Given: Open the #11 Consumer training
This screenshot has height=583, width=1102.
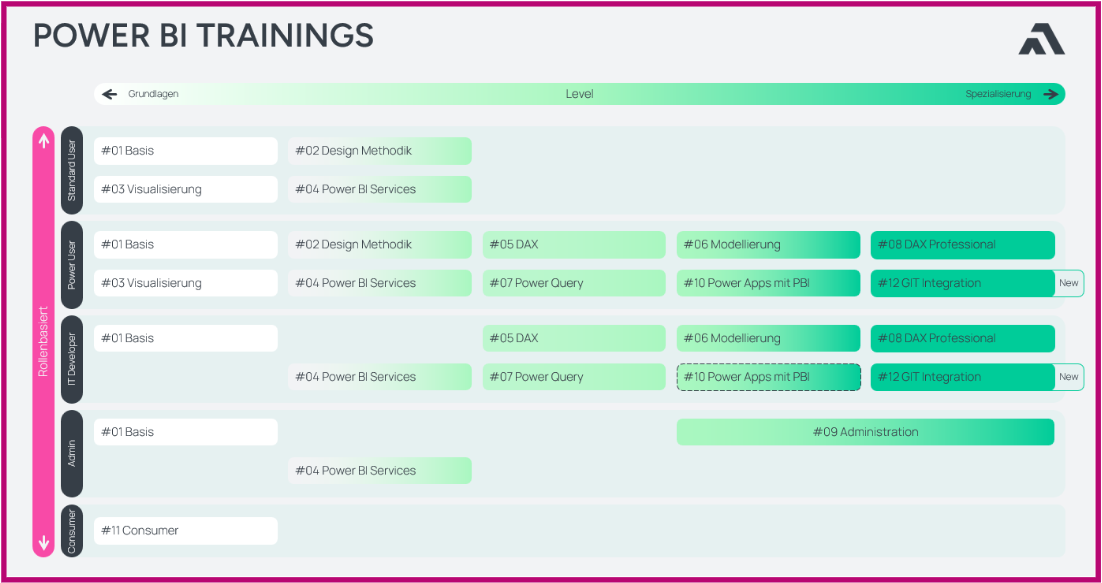Looking at the screenshot, I should [x=186, y=531].
